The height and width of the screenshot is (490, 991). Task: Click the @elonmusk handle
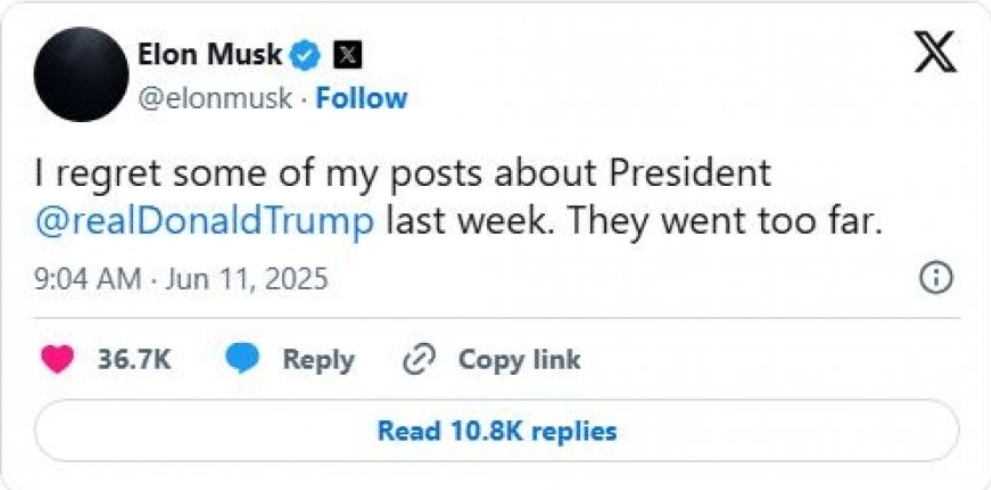coord(215,99)
